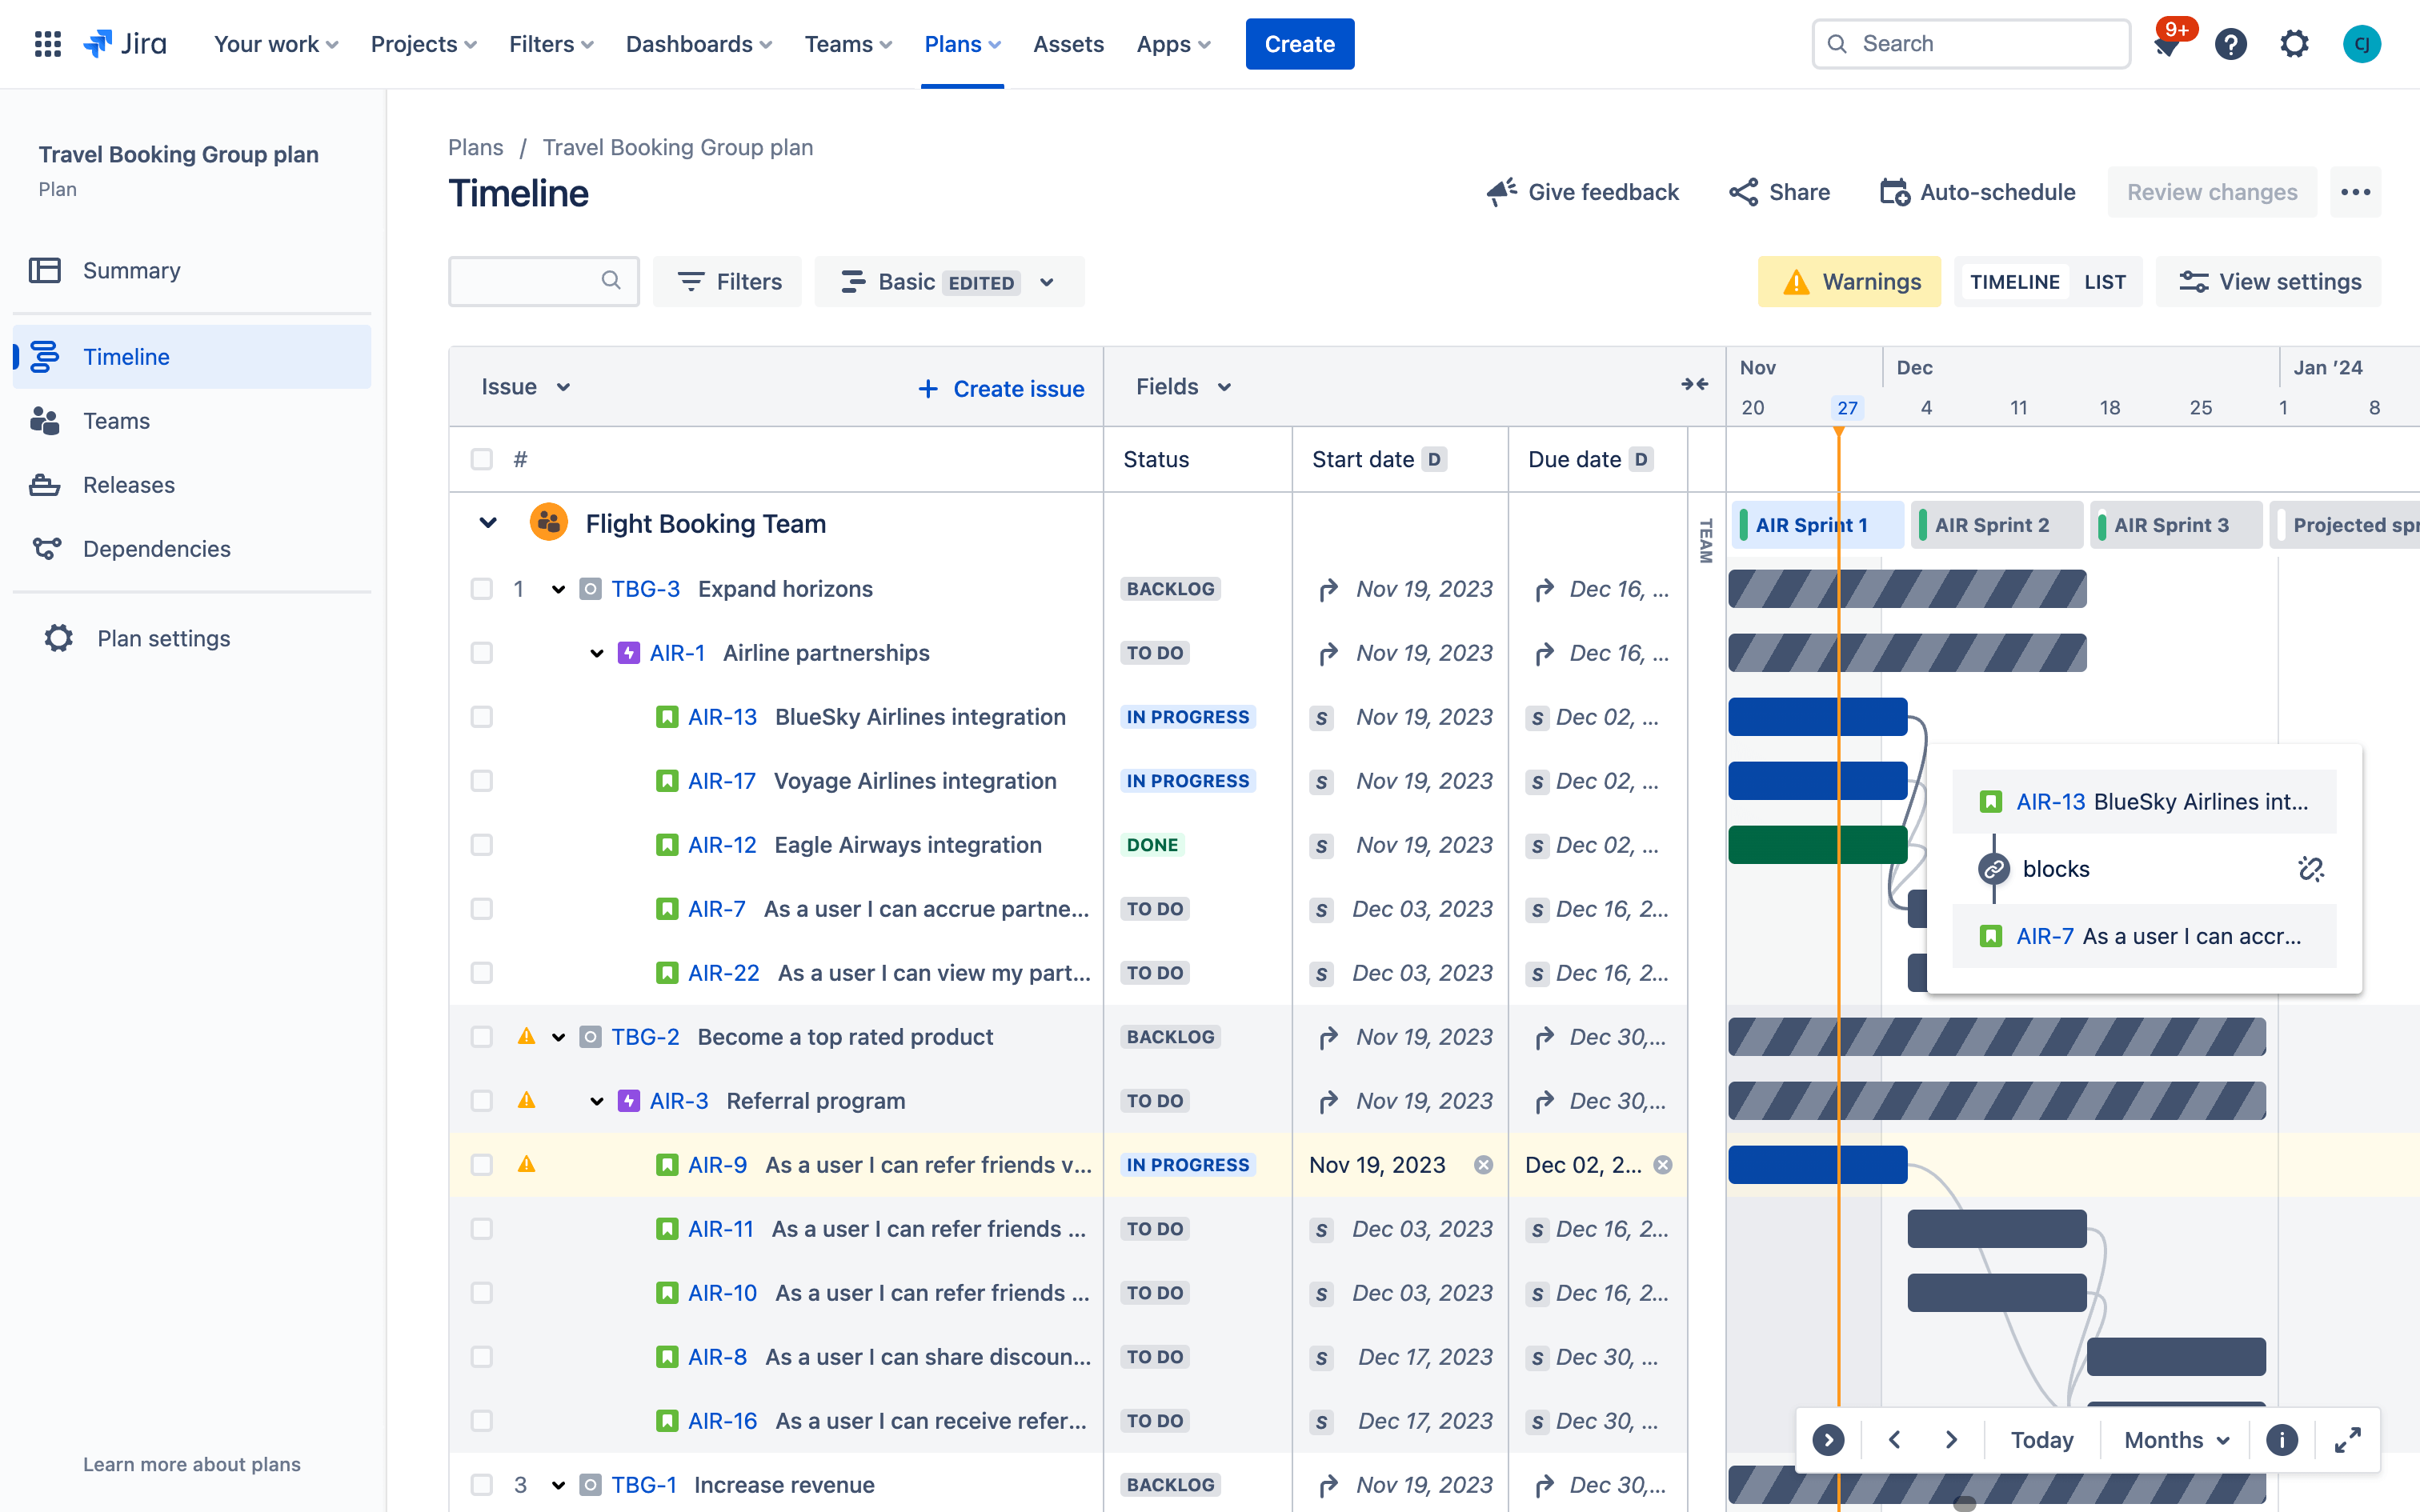Image resolution: width=2420 pixels, height=1512 pixels.
Task: Collapse the Flight Booking Team group
Action: coord(488,523)
